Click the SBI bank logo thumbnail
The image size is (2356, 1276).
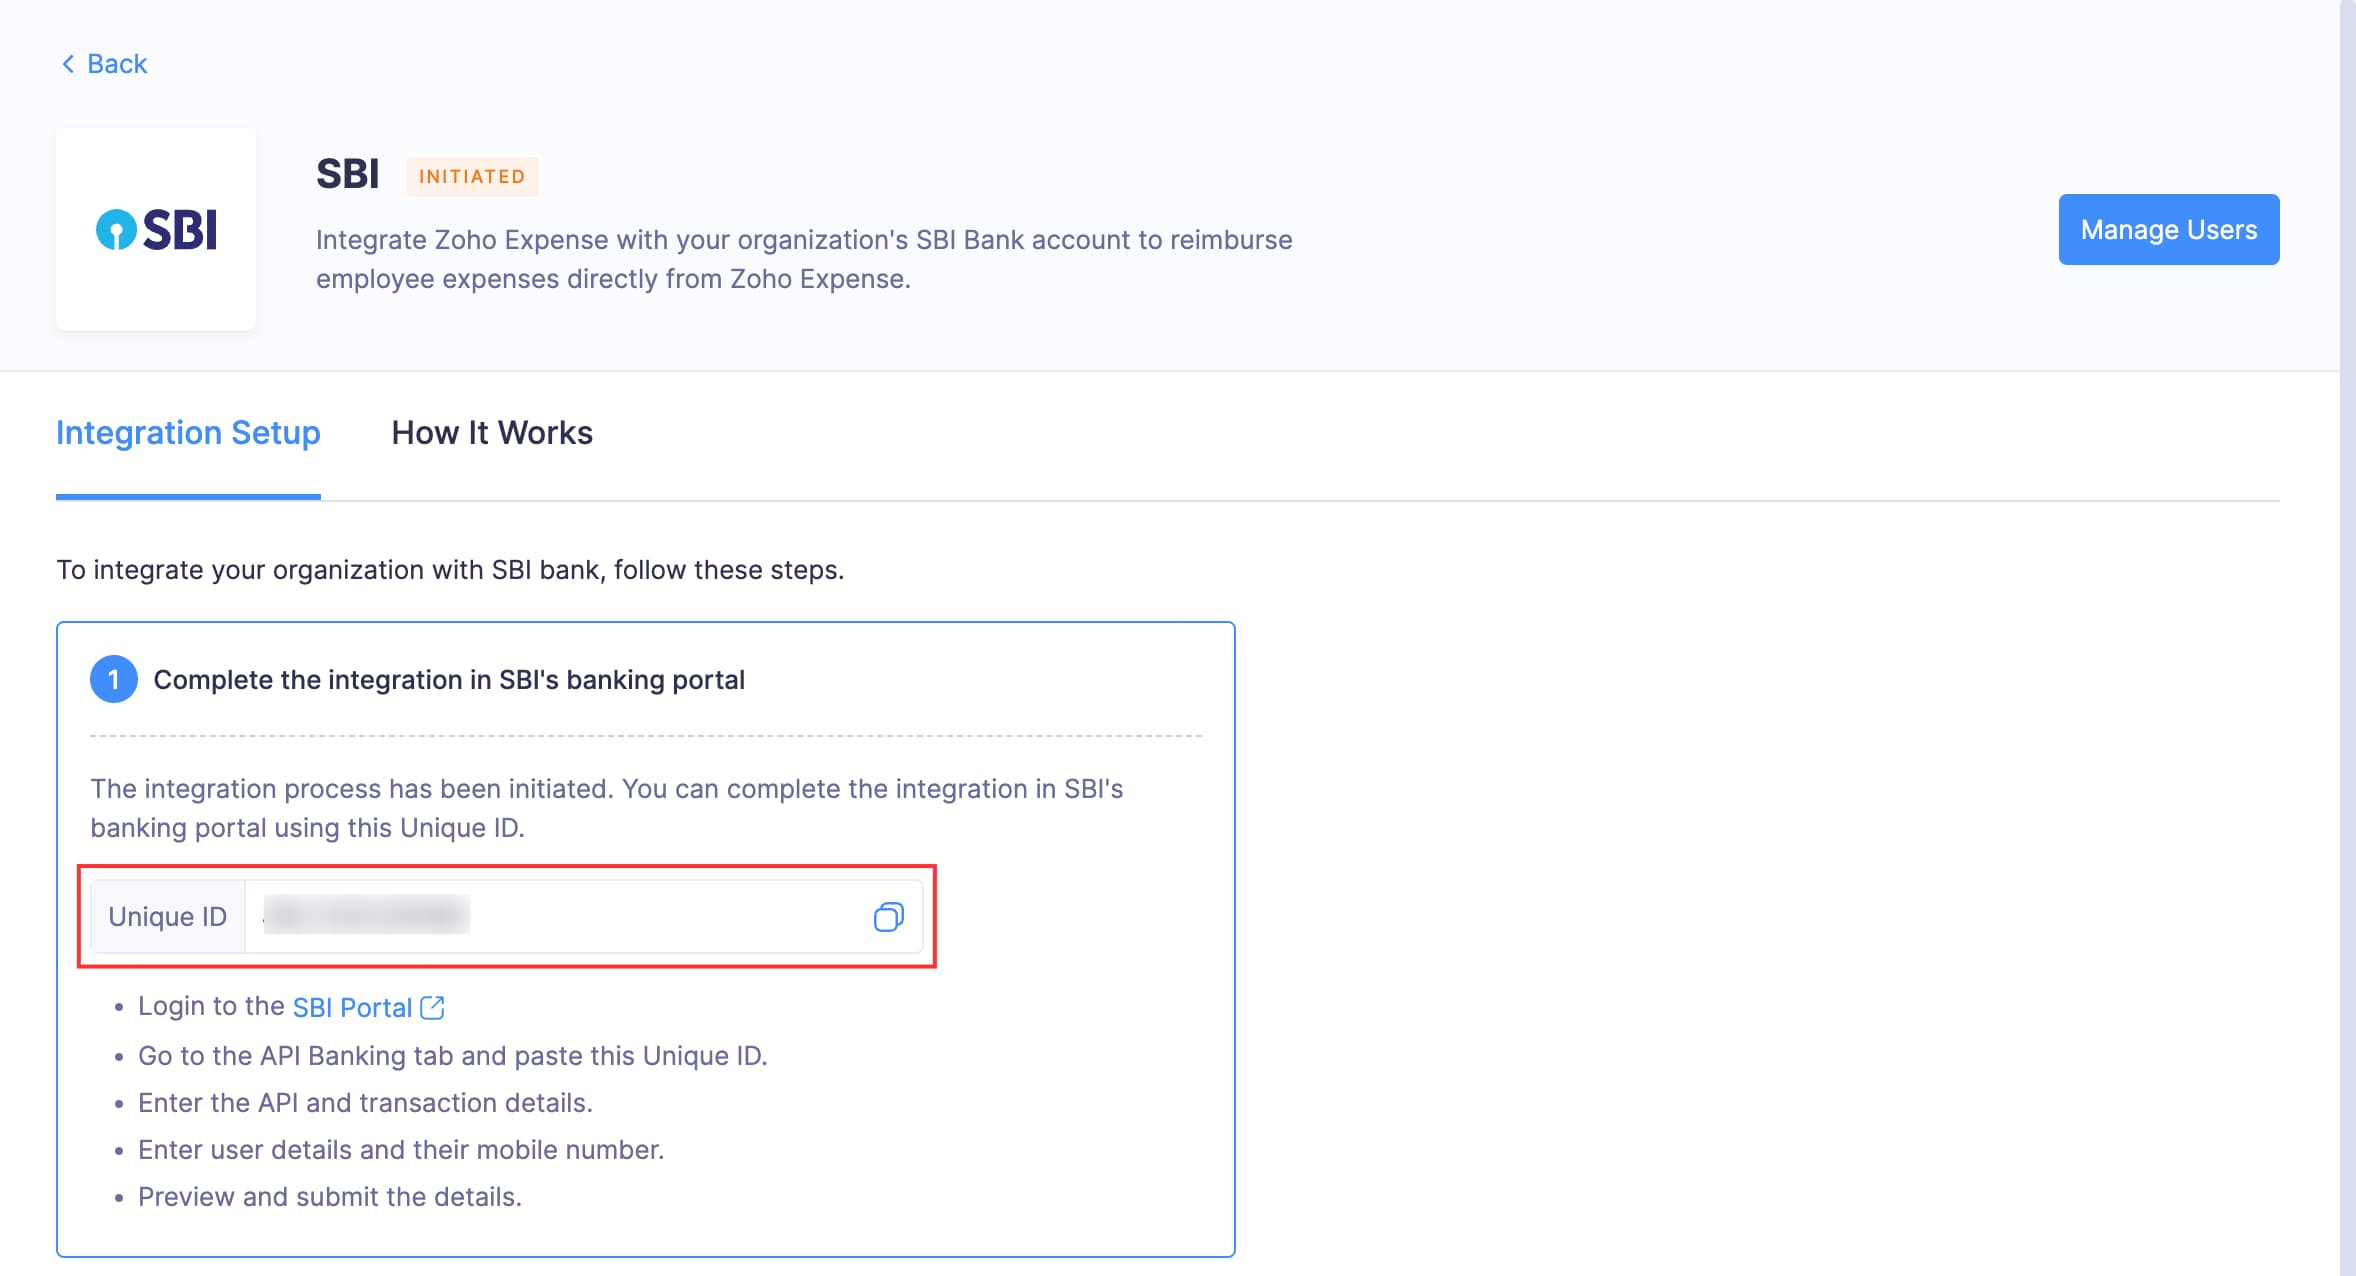pos(156,229)
